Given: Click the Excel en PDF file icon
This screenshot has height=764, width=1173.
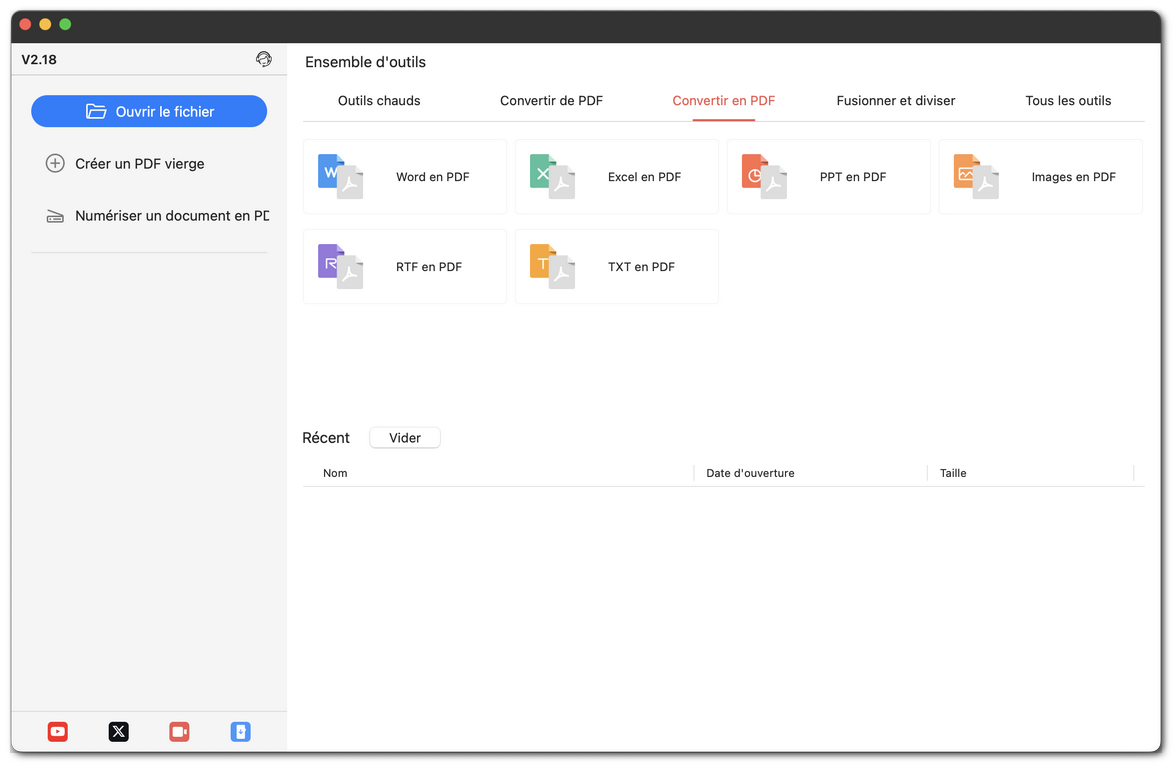Looking at the screenshot, I should click(x=552, y=177).
